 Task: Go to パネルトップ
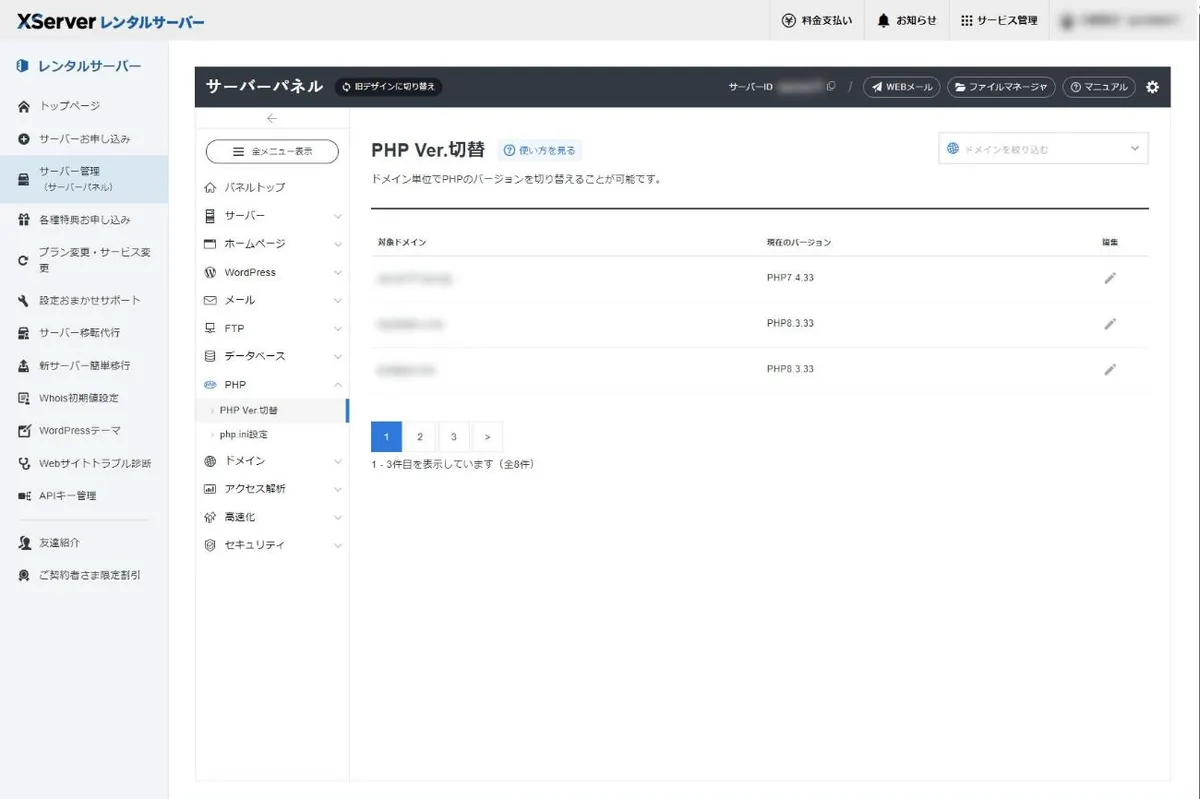coord(272,187)
